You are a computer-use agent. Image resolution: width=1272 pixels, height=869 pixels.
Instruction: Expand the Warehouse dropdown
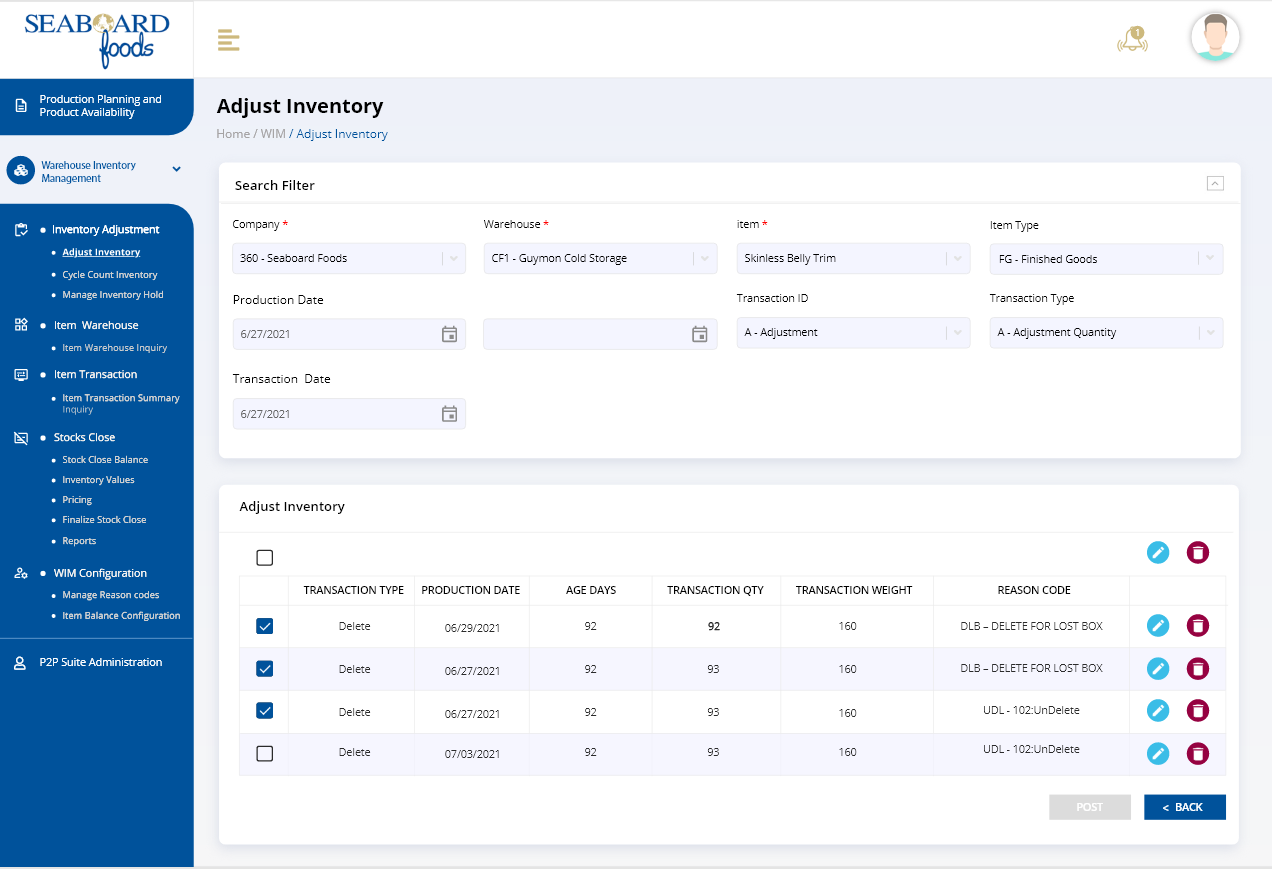tap(600, 258)
